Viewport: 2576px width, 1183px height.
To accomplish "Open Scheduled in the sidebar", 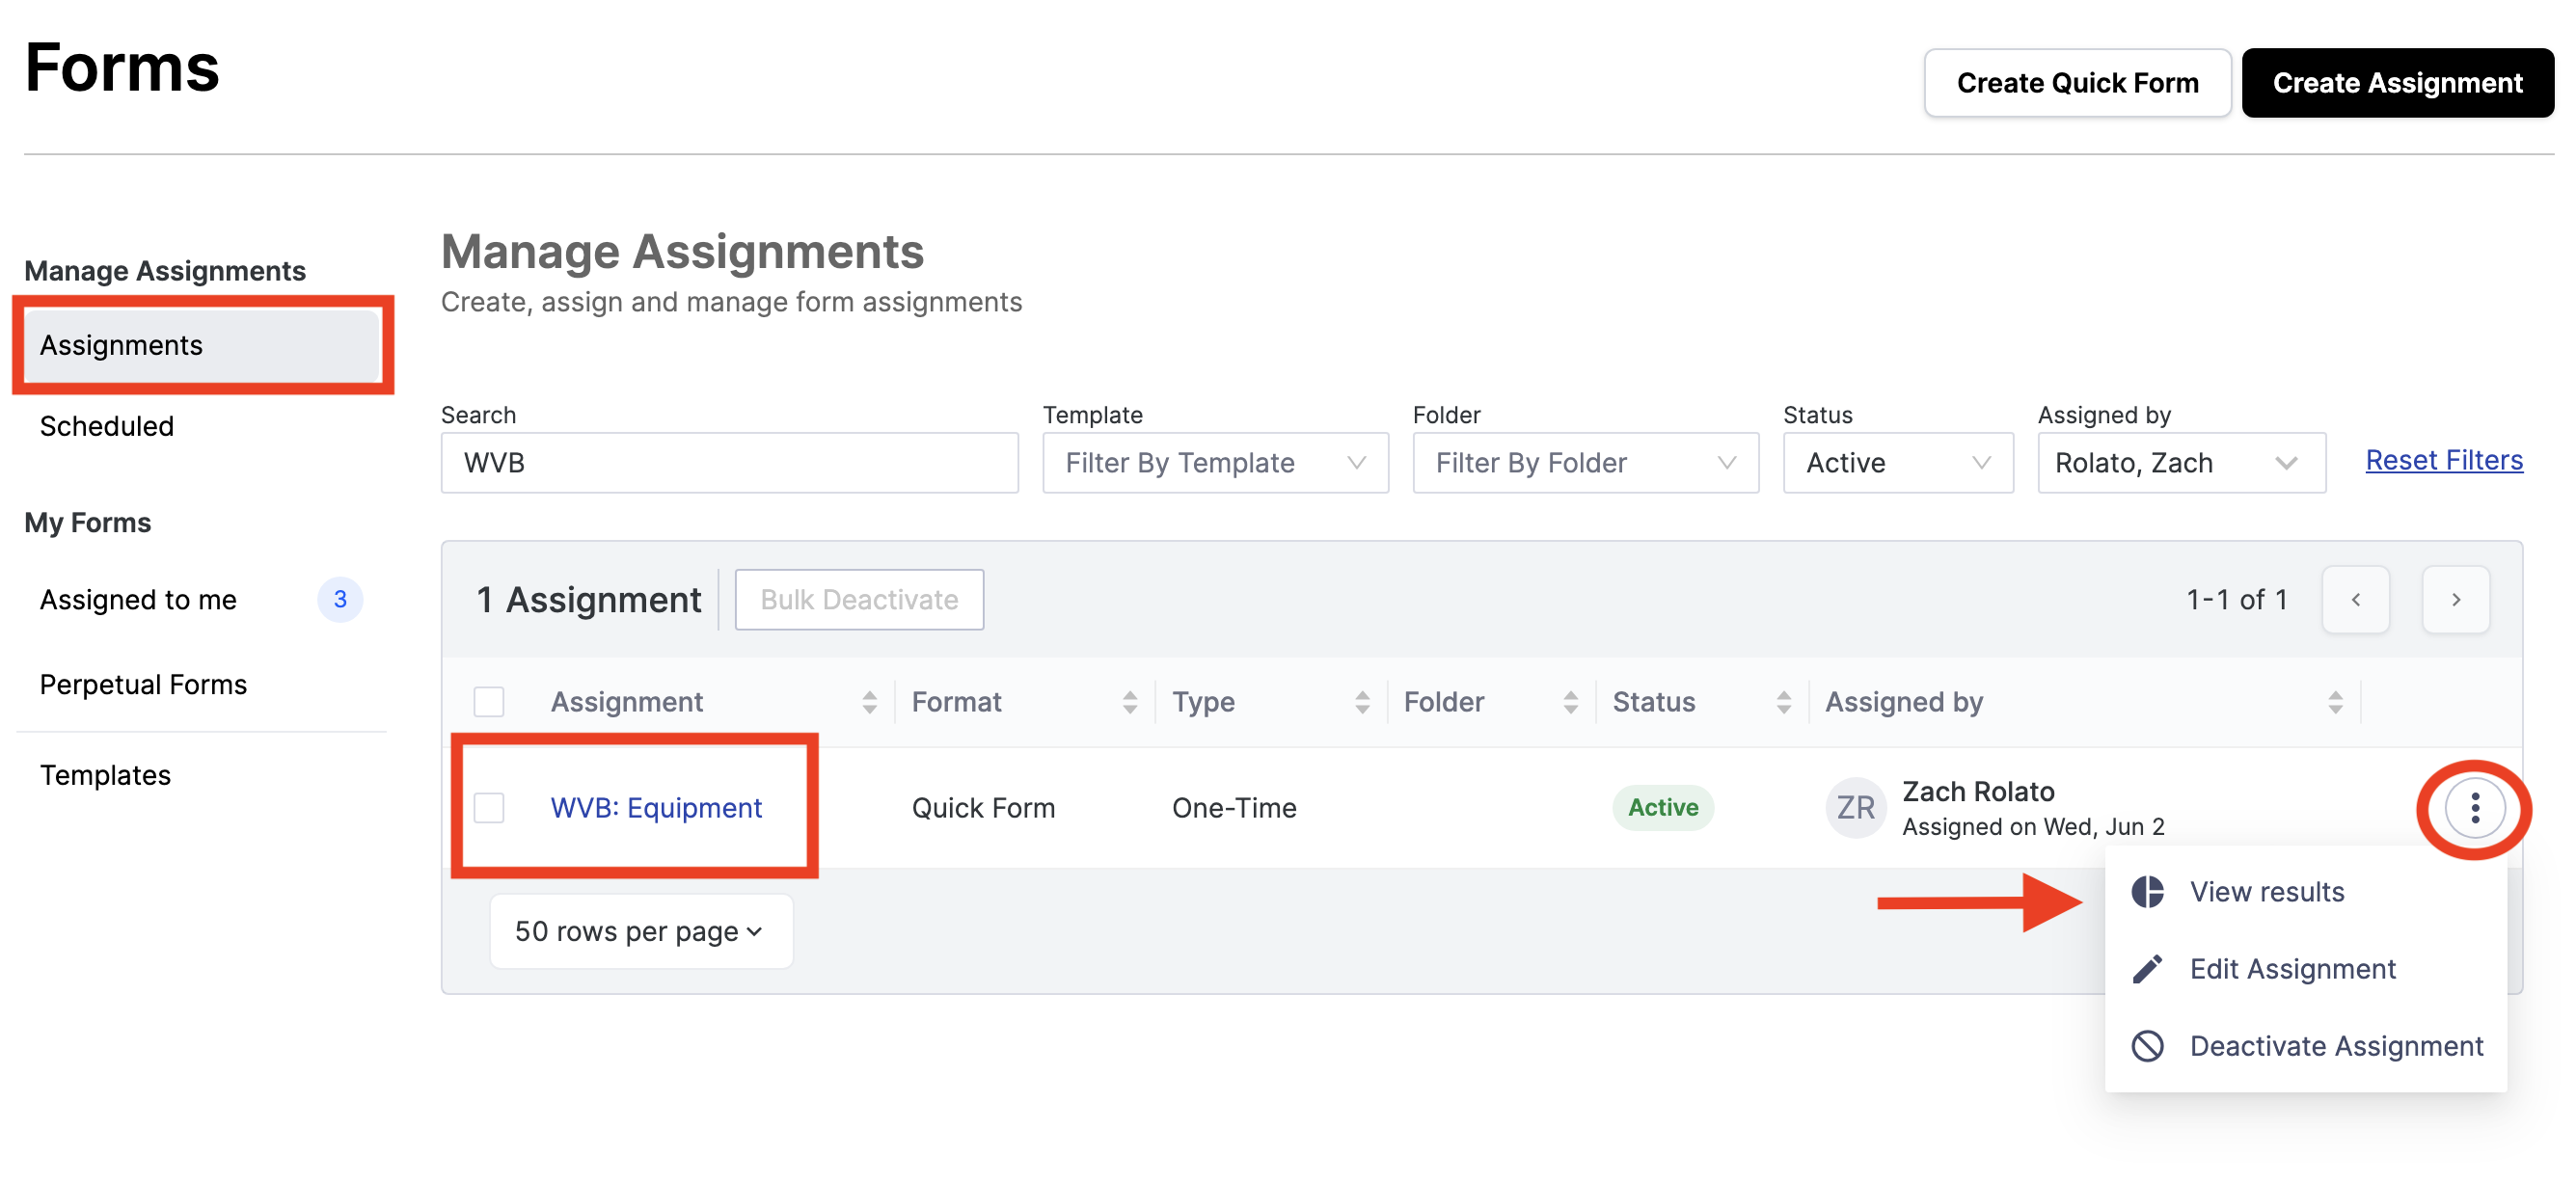I will tap(107, 426).
